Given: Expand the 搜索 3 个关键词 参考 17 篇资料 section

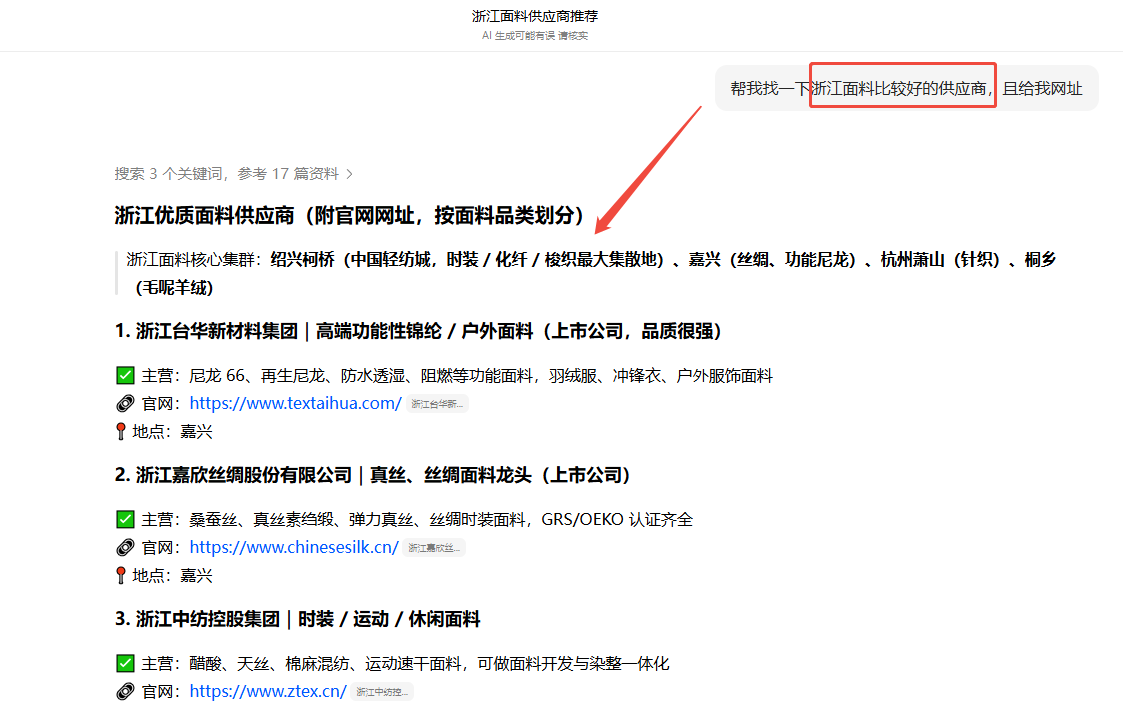Looking at the screenshot, I should pos(233,174).
